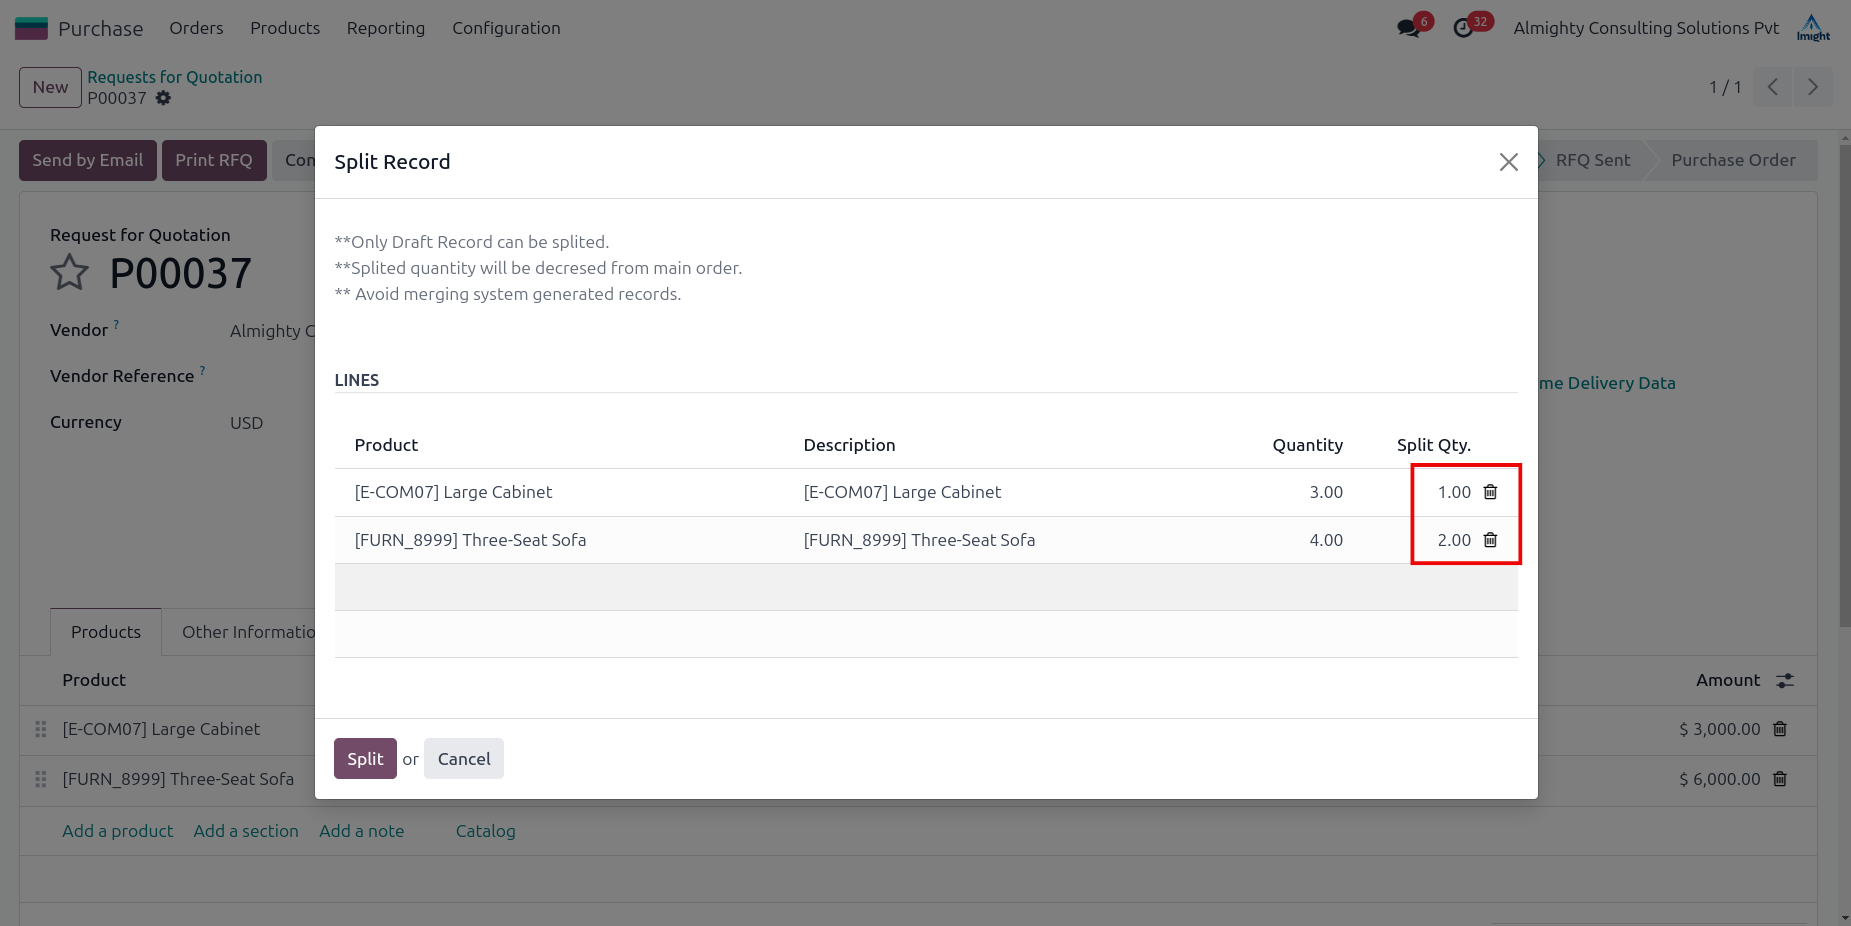Go to previous record arrow
Viewport: 1851px width, 926px height.
(1772, 87)
